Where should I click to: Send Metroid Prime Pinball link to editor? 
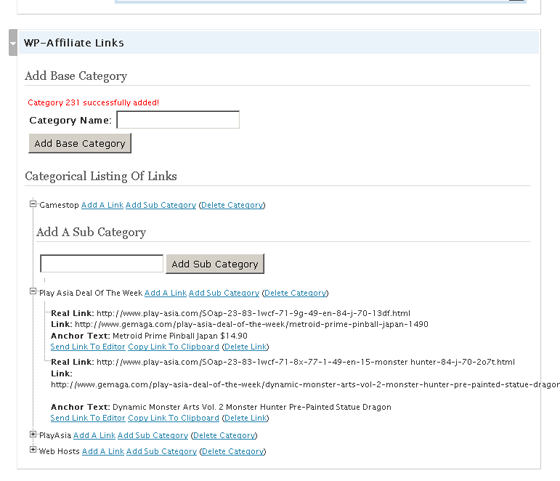[x=88, y=347]
